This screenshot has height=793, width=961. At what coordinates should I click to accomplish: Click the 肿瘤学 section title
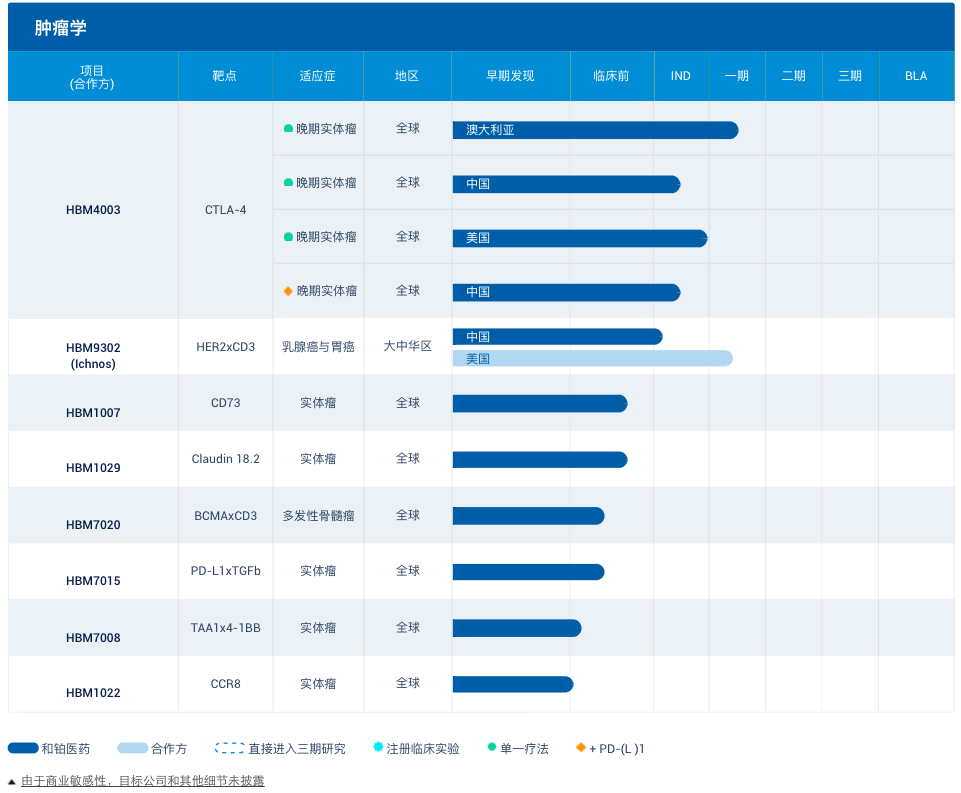(60, 28)
